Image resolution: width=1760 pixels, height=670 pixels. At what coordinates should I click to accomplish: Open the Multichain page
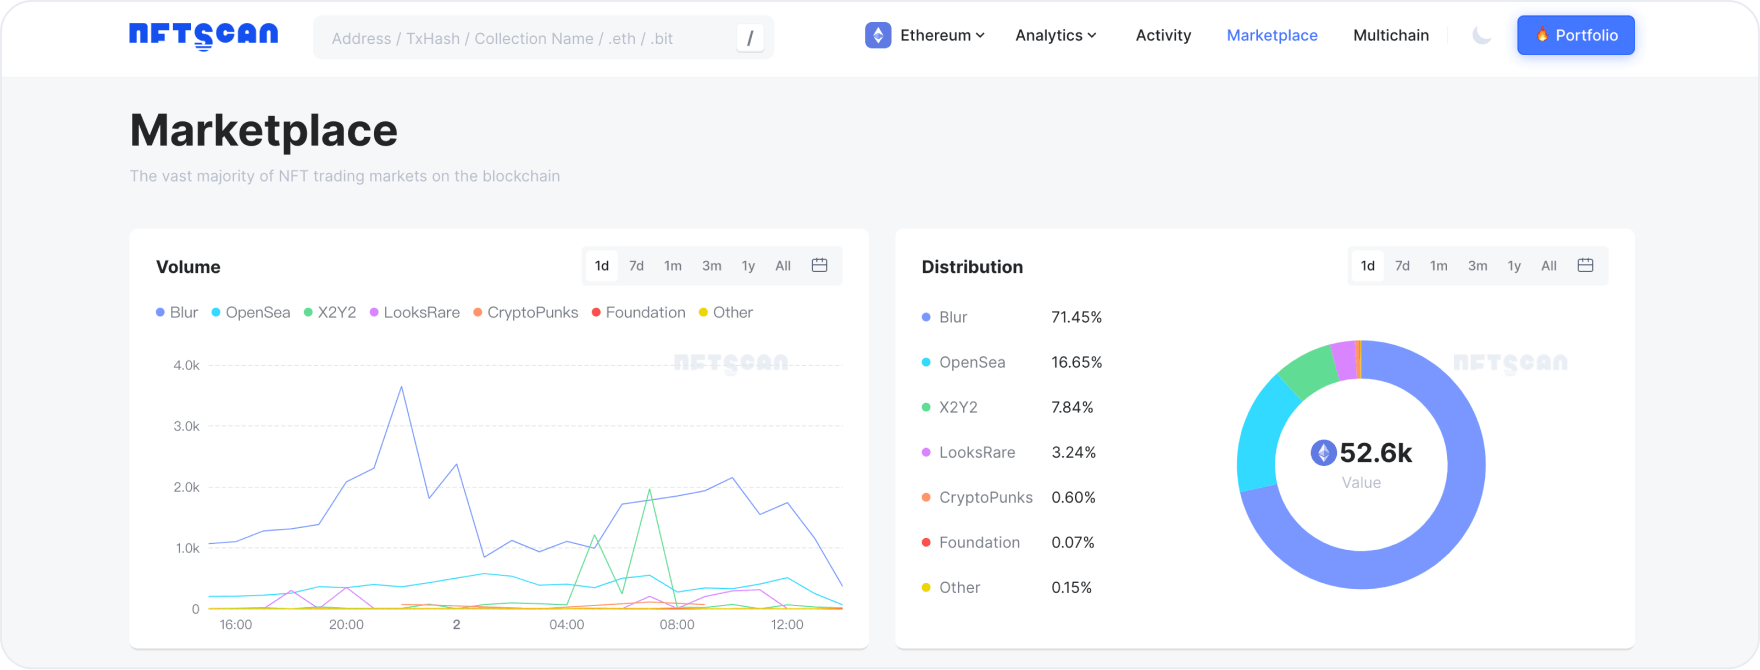[x=1390, y=35]
